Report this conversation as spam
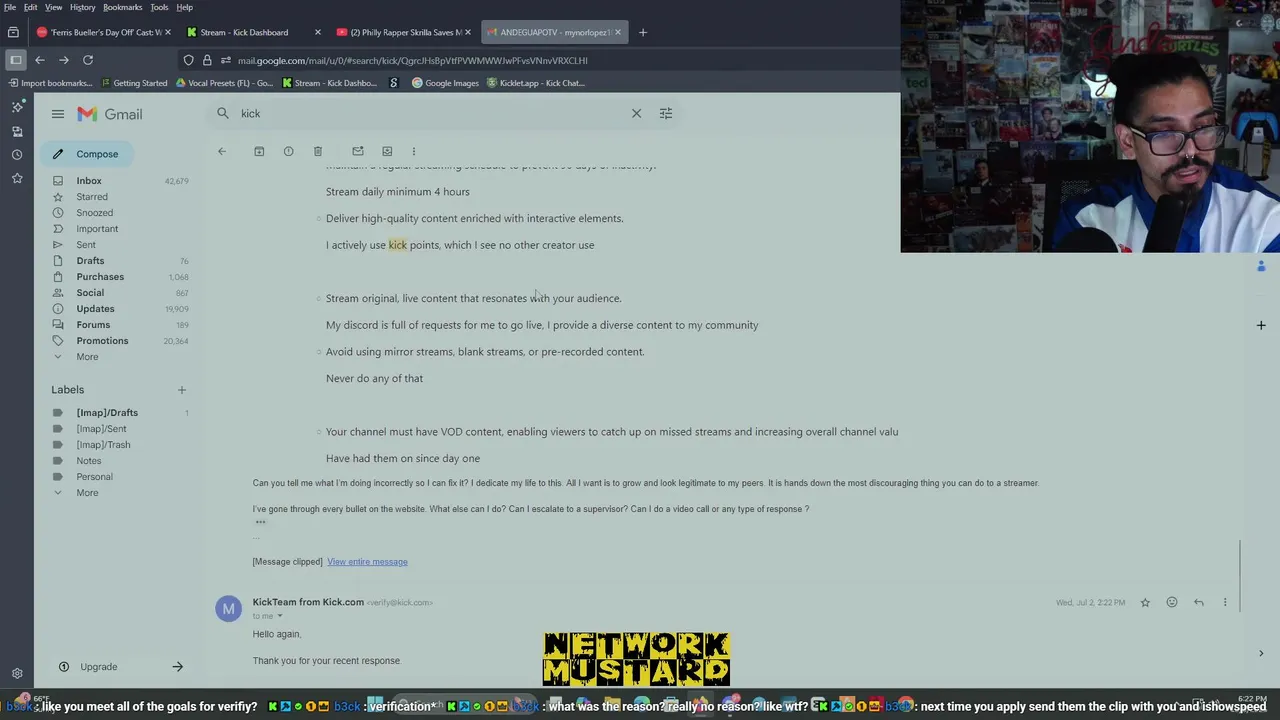This screenshot has width=1280, height=720. click(288, 151)
